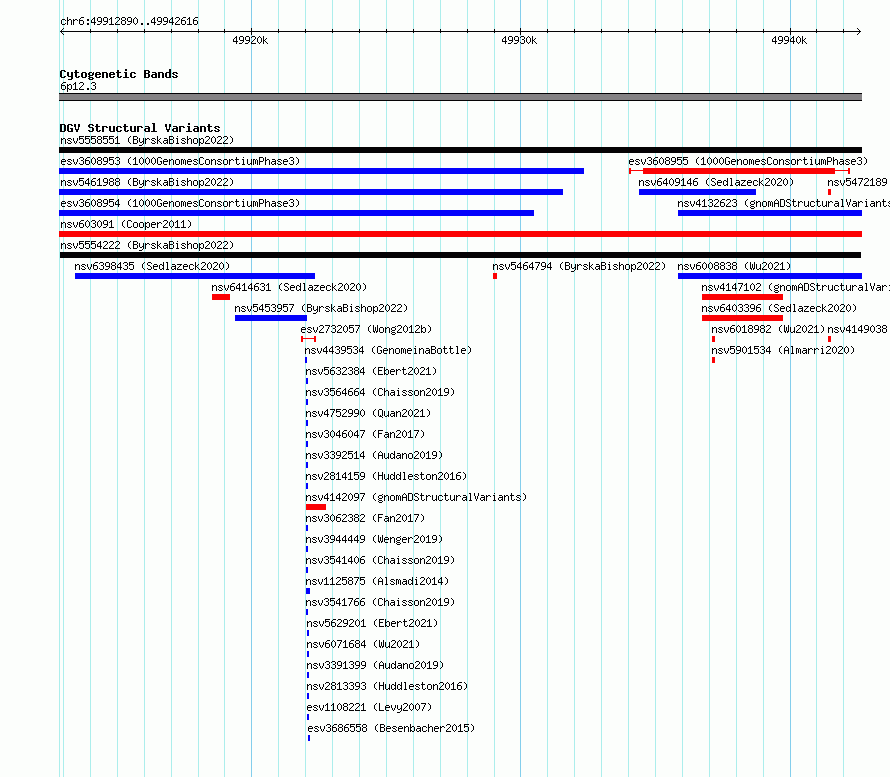Viewport: 890px width, 777px height.
Task: Open nsv3944449 (Wenger2019) variant
Action: (374, 539)
